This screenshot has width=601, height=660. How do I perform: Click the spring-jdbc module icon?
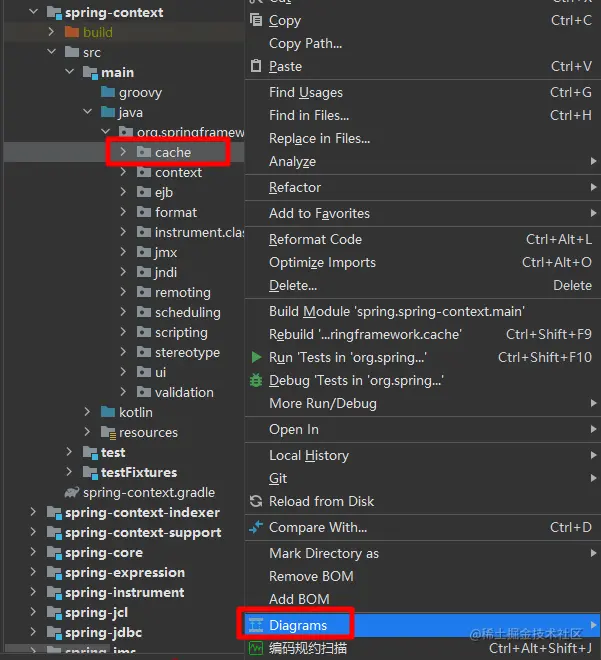point(54,633)
